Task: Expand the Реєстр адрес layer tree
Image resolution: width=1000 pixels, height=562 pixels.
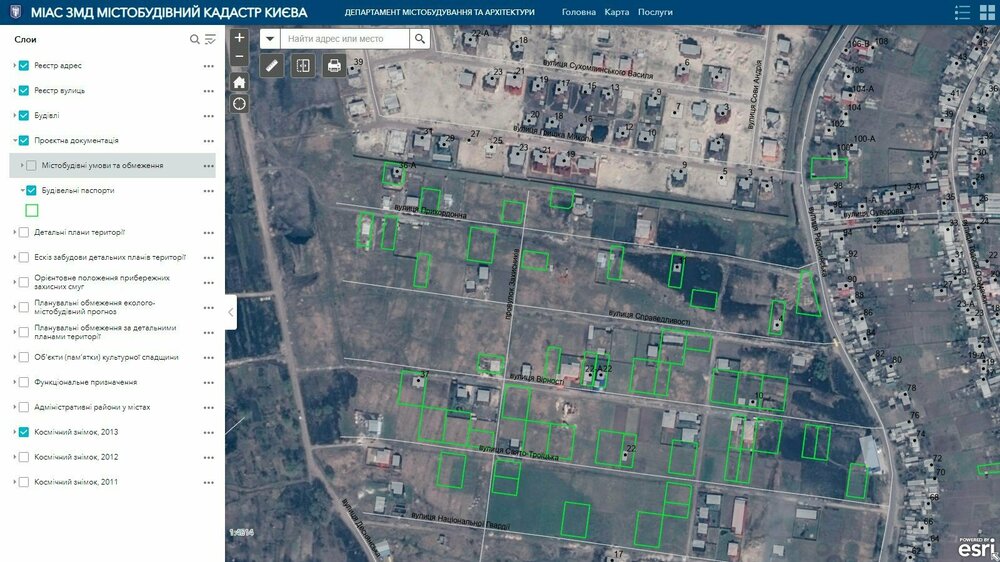Action: 15,65
